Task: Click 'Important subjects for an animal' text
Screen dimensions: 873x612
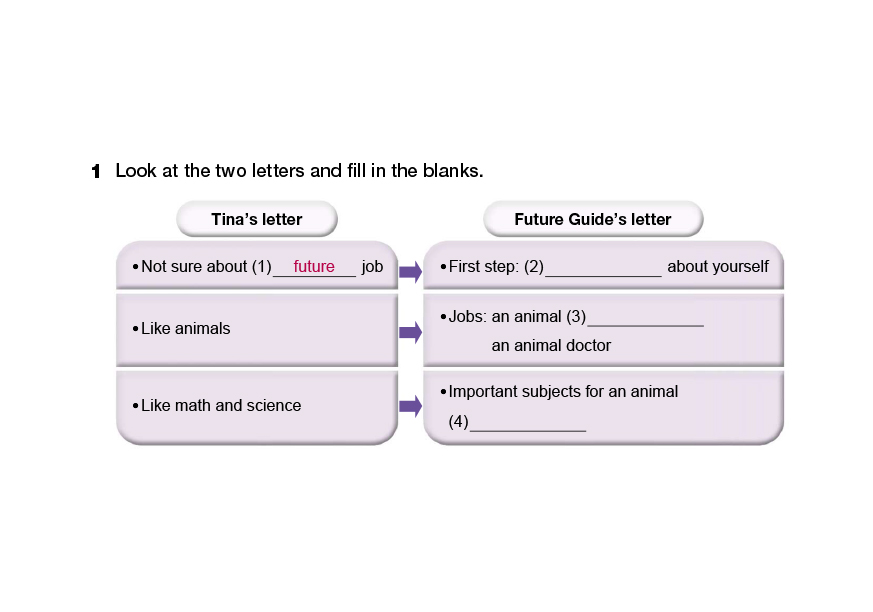Action: [x=563, y=391]
